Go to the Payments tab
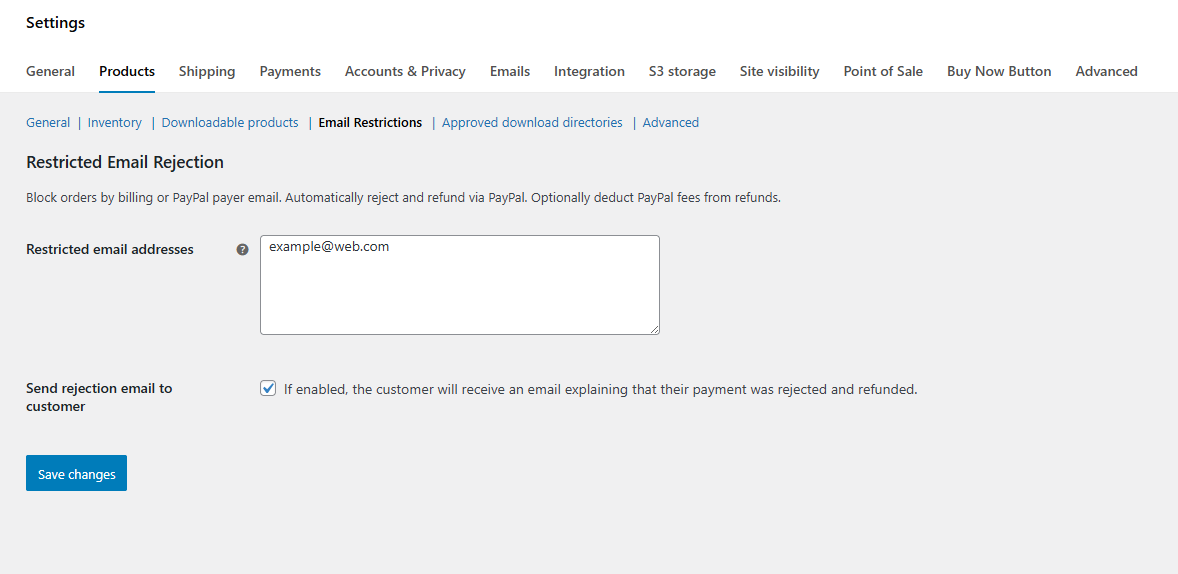The height and width of the screenshot is (574, 1178). pyautogui.click(x=290, y=71)
